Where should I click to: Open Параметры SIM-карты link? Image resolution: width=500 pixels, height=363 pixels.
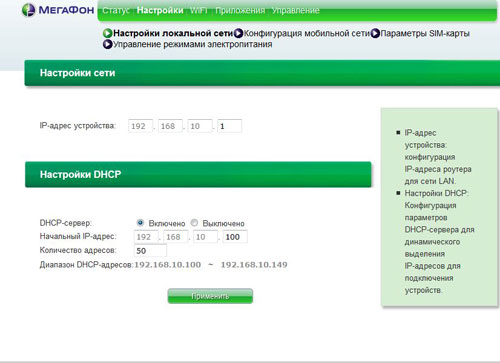[425, 33]
